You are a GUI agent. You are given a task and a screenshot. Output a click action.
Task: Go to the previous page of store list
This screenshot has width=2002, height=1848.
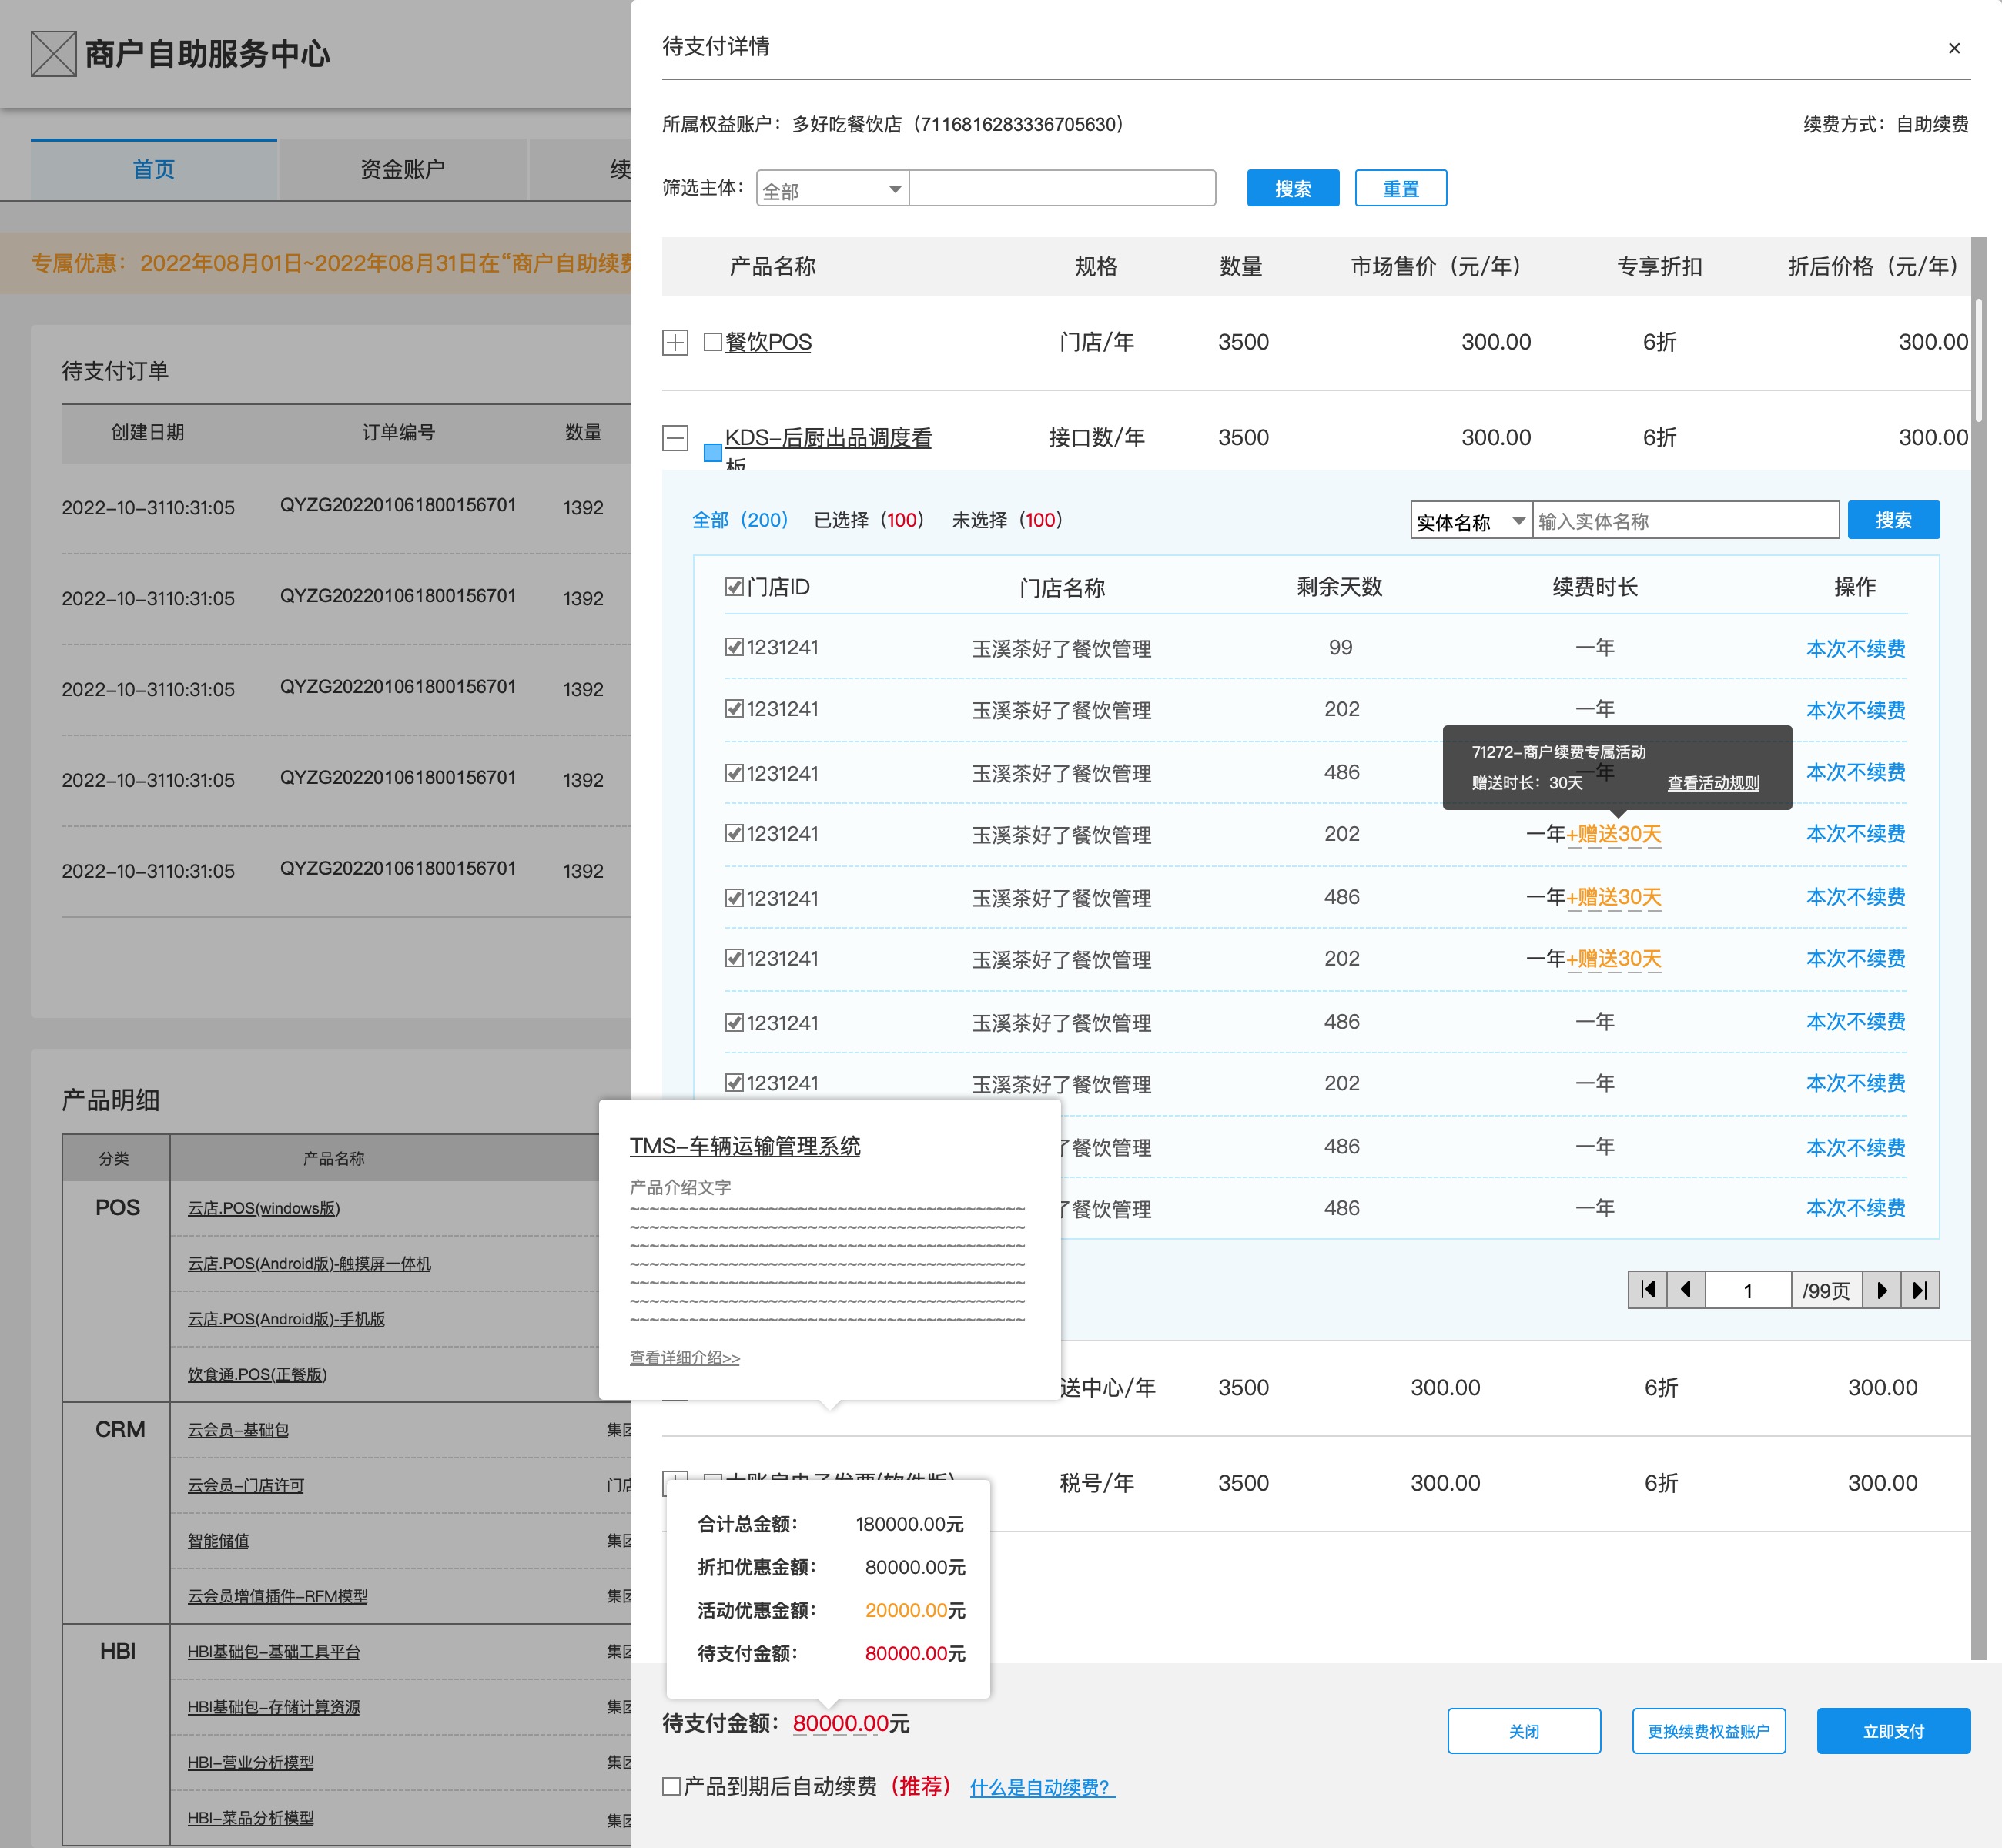pyautogui.click(x=1686, y=1290)
